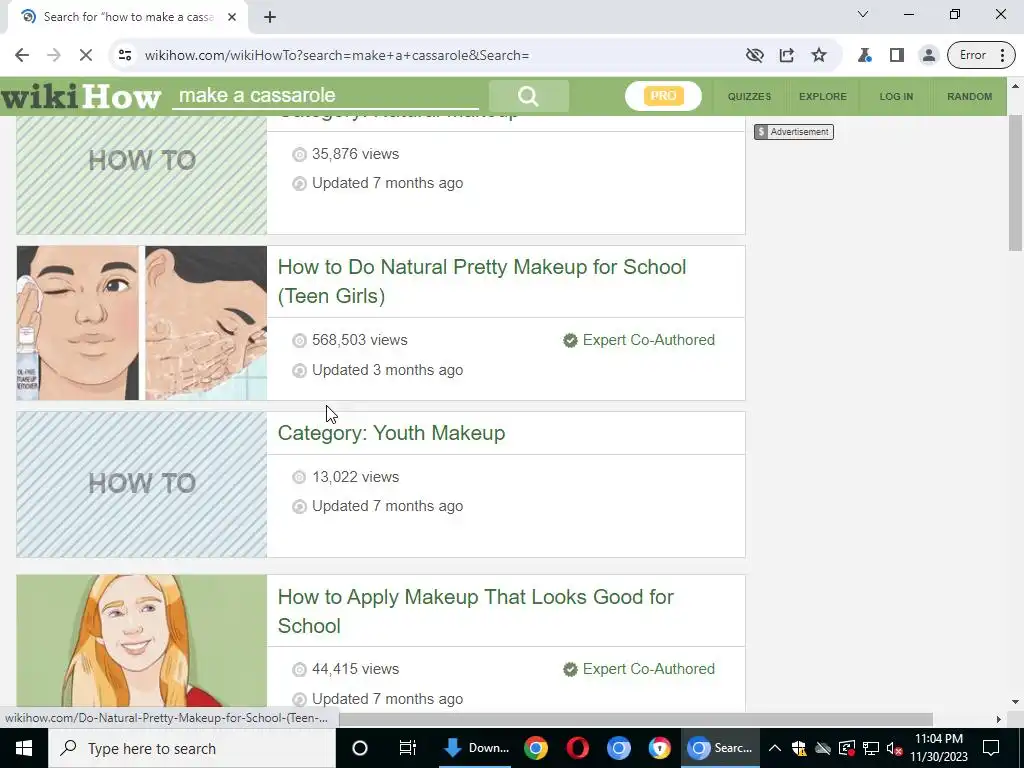Toggle the browser side panel
This screenshot has width=1024, height=768.
coord(897,56)
